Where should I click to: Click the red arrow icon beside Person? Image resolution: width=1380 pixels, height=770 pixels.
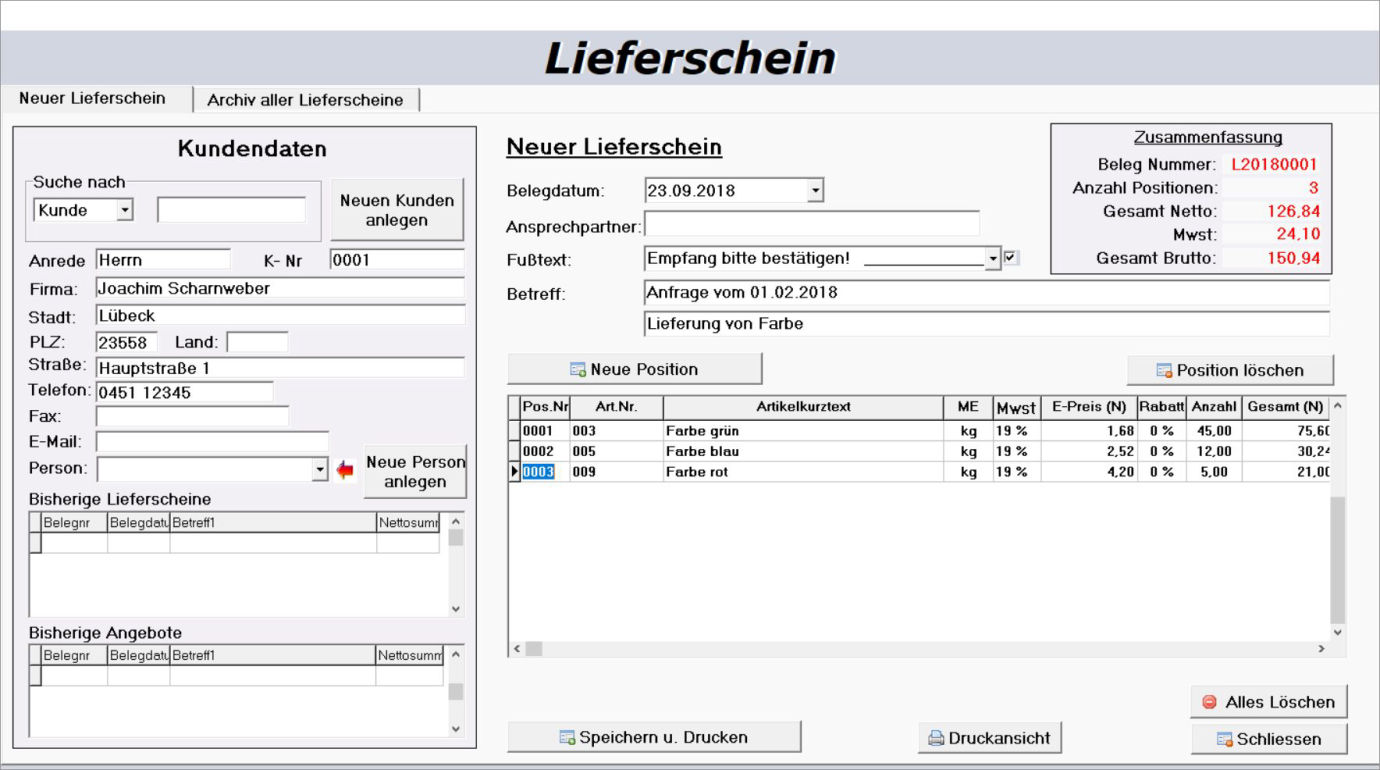[346, 470]
